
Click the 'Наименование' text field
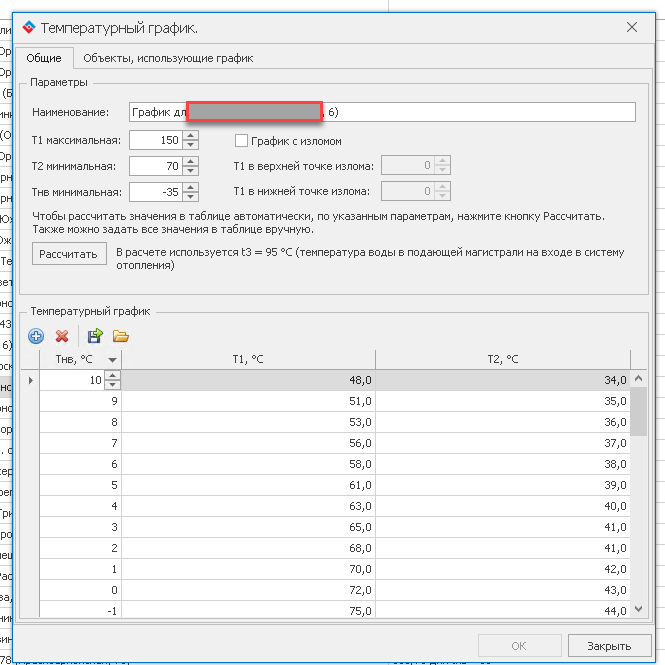point(480,112)
